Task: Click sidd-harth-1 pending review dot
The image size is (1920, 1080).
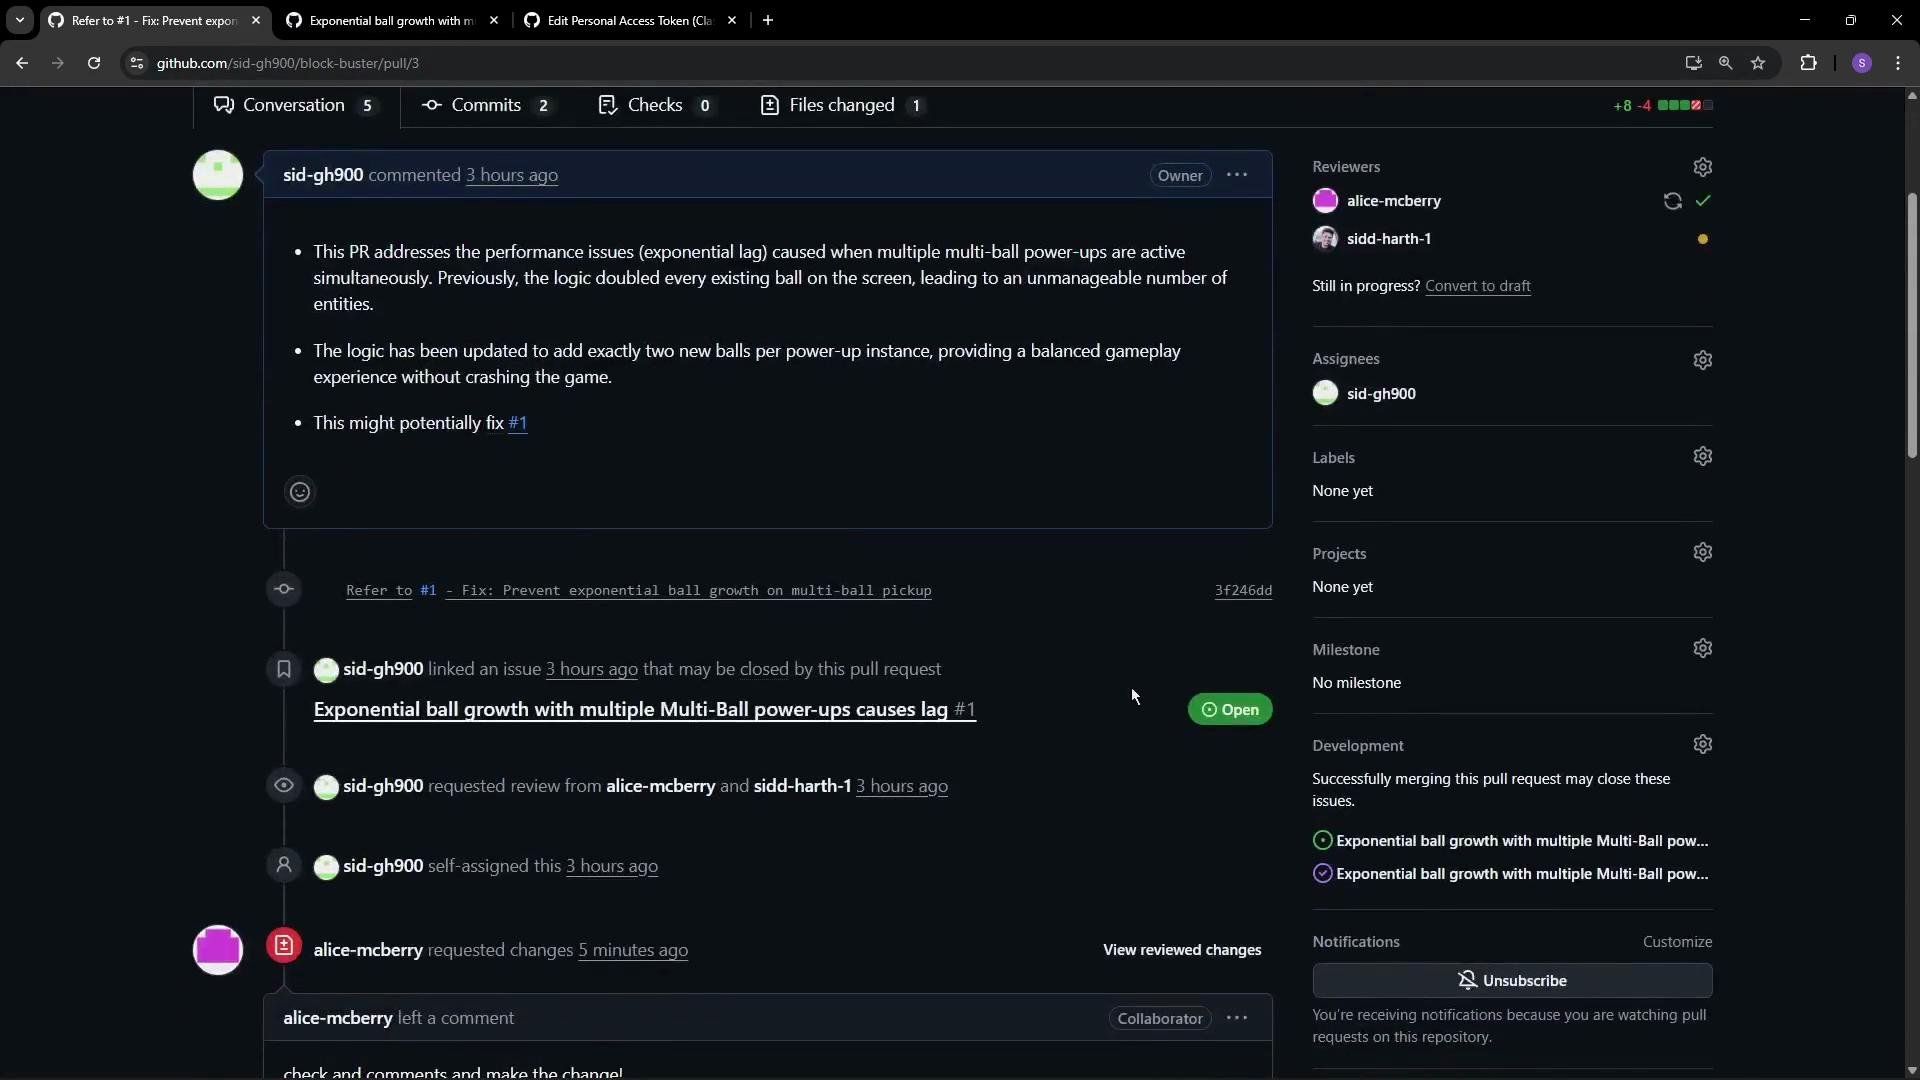Action: [1703, 239]
